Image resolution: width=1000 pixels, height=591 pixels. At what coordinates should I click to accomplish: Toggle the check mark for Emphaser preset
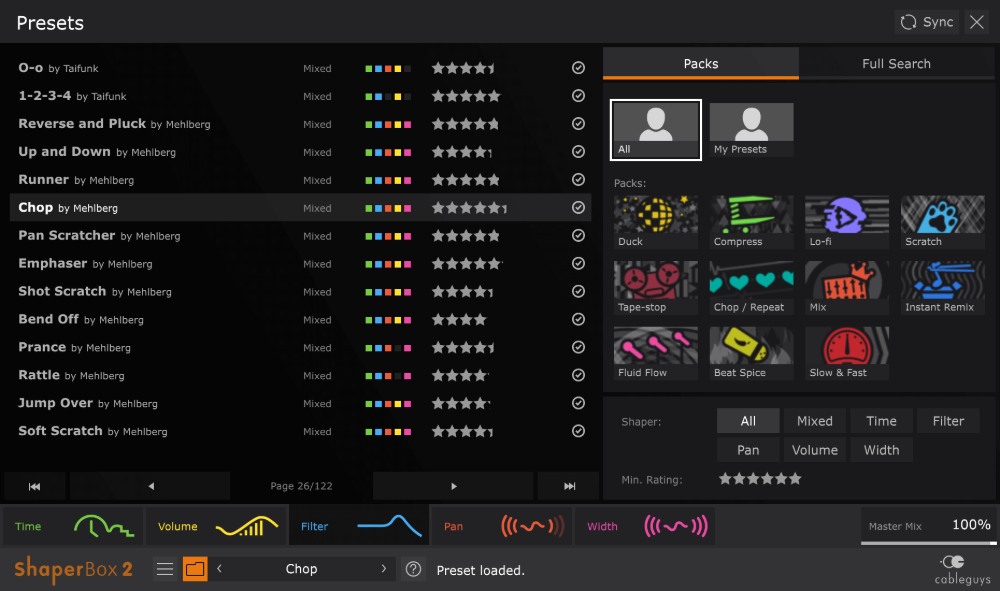pyautogui.click(x=578, y=263)
